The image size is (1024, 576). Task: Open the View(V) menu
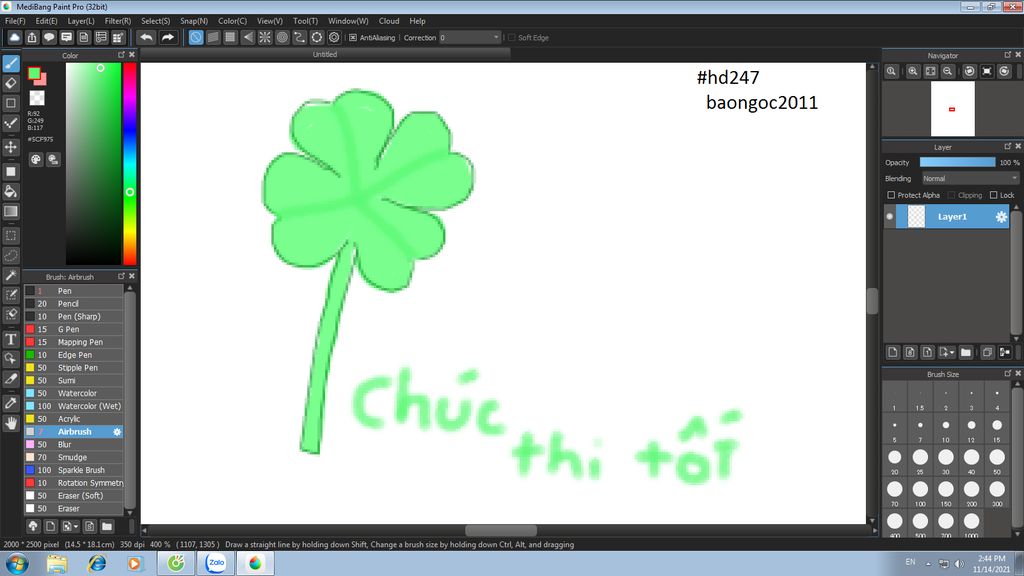pos(270,21)
